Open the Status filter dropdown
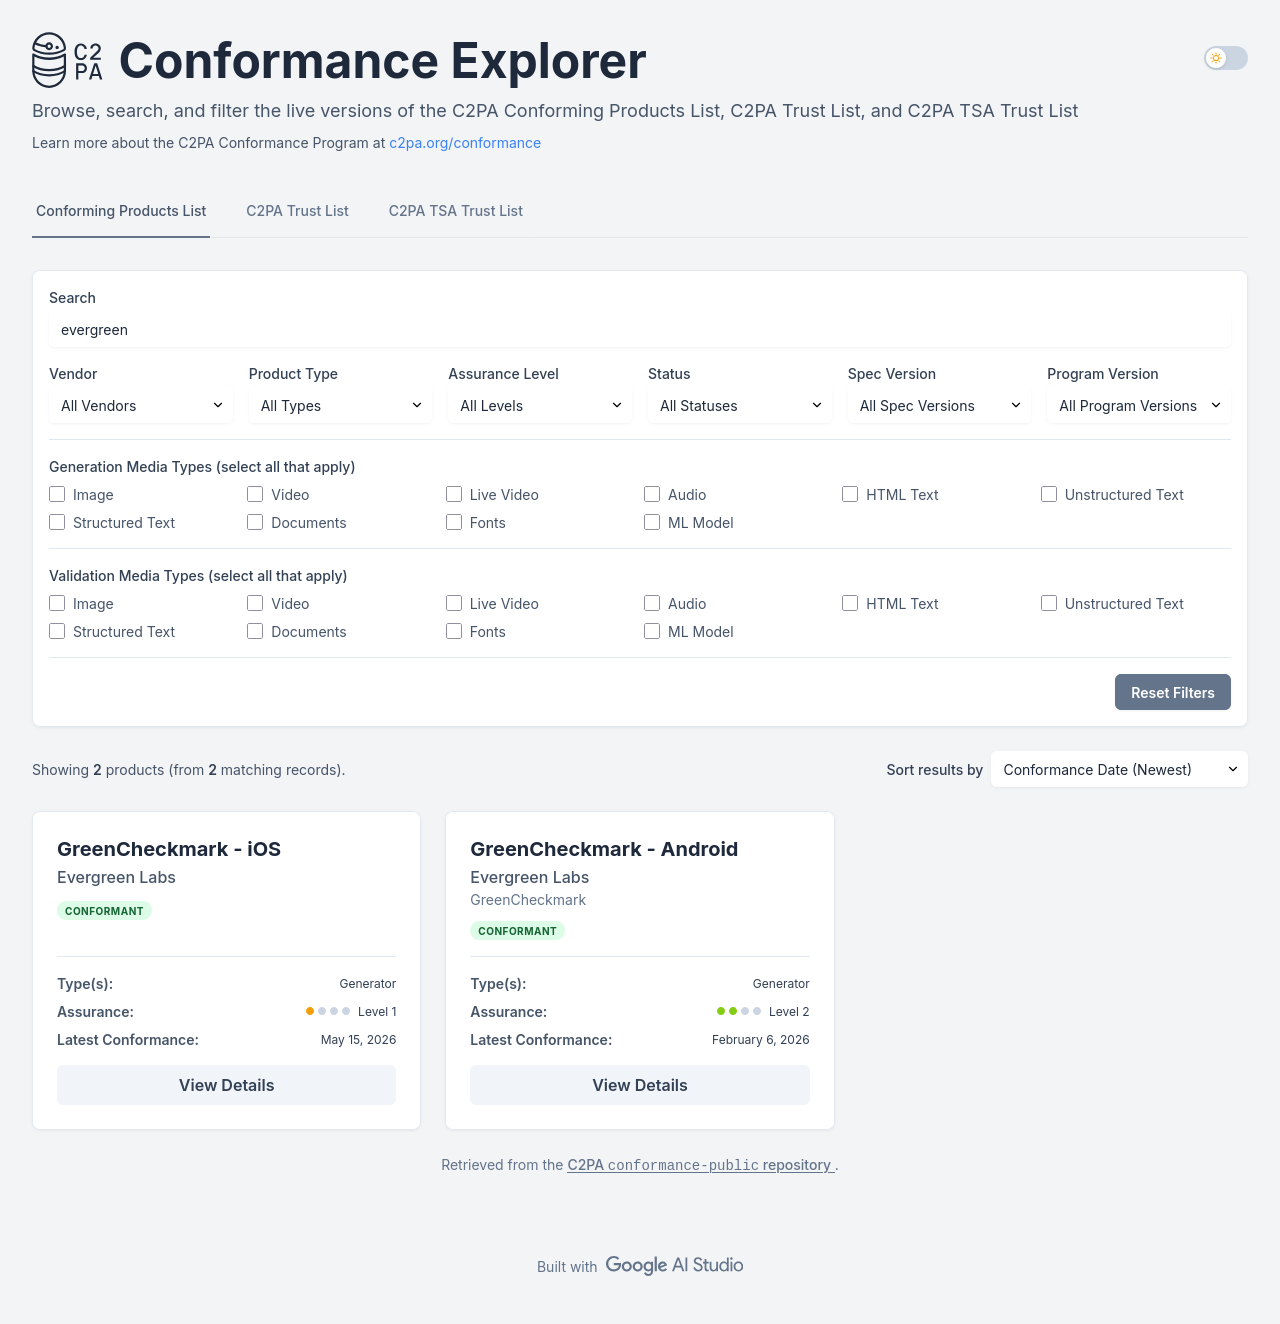The width and height of the screenshot is (1280, 1324). click(x=740, y=406)
